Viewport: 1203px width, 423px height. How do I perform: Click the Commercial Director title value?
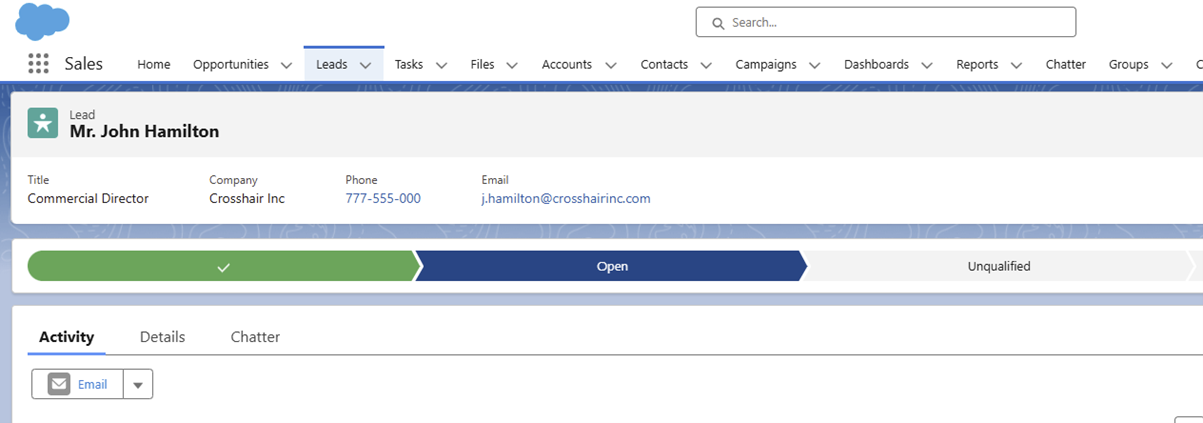[88, 198]
